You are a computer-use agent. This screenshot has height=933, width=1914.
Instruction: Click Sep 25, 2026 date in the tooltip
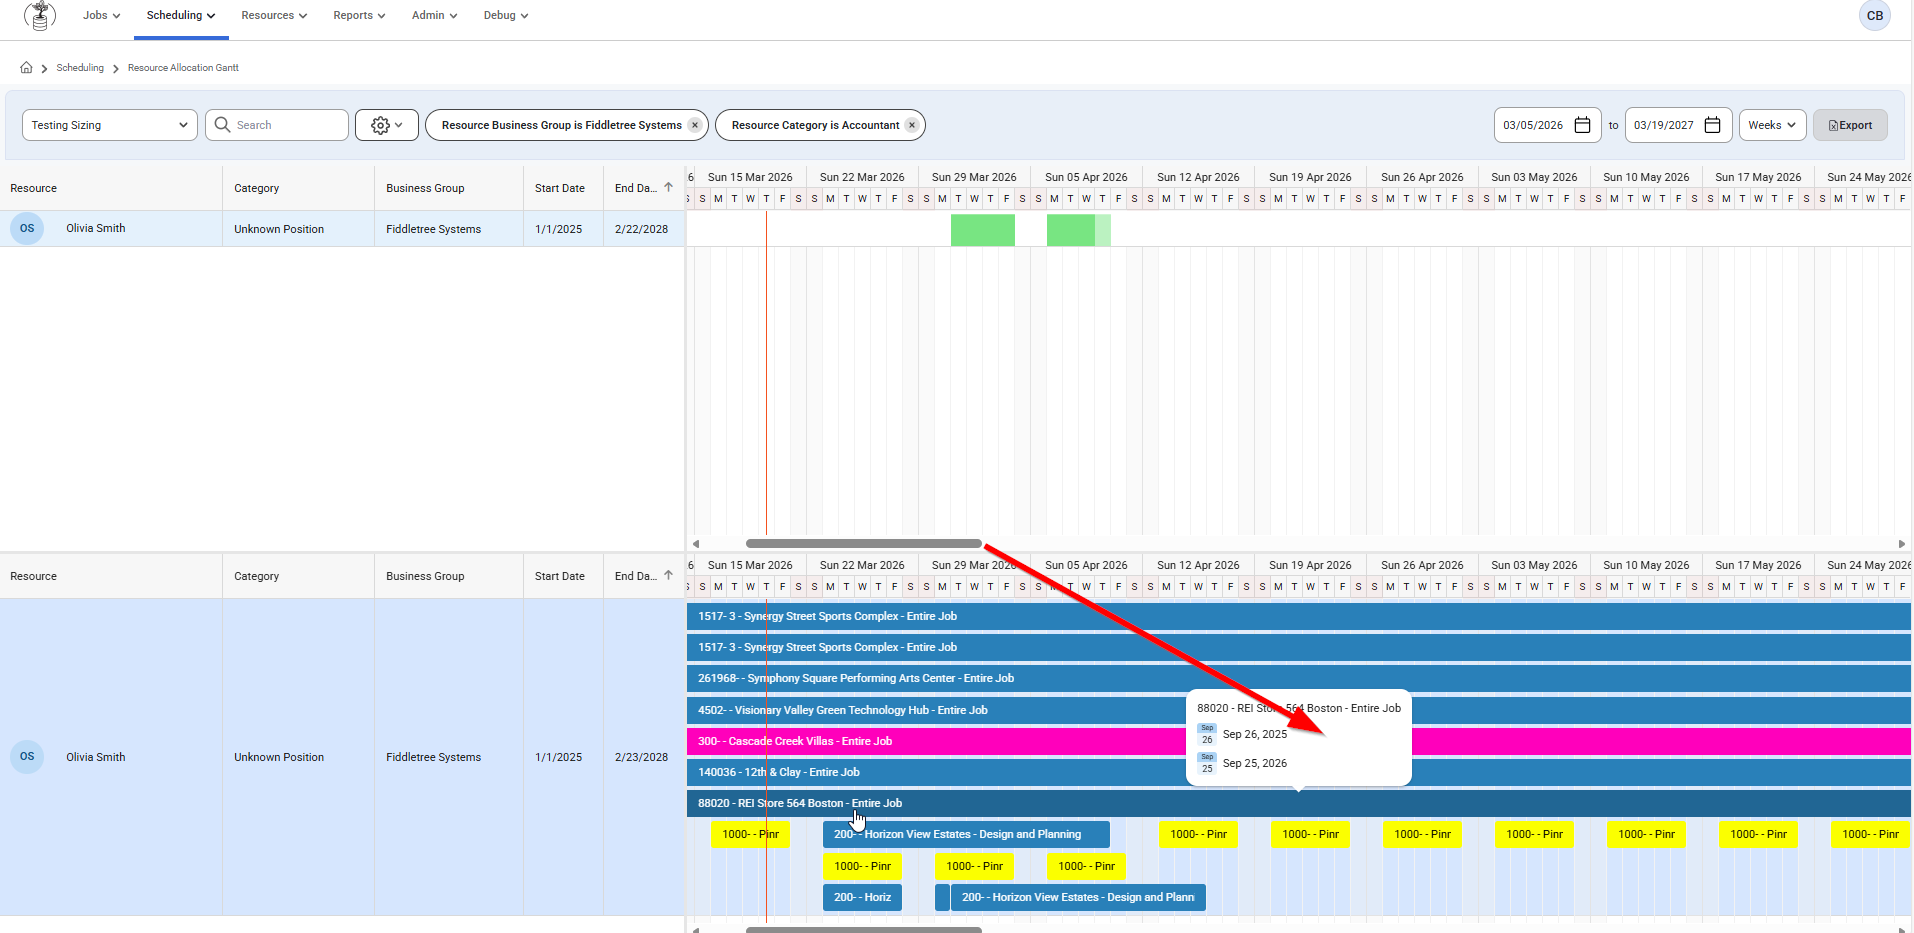click(1254, 763)
